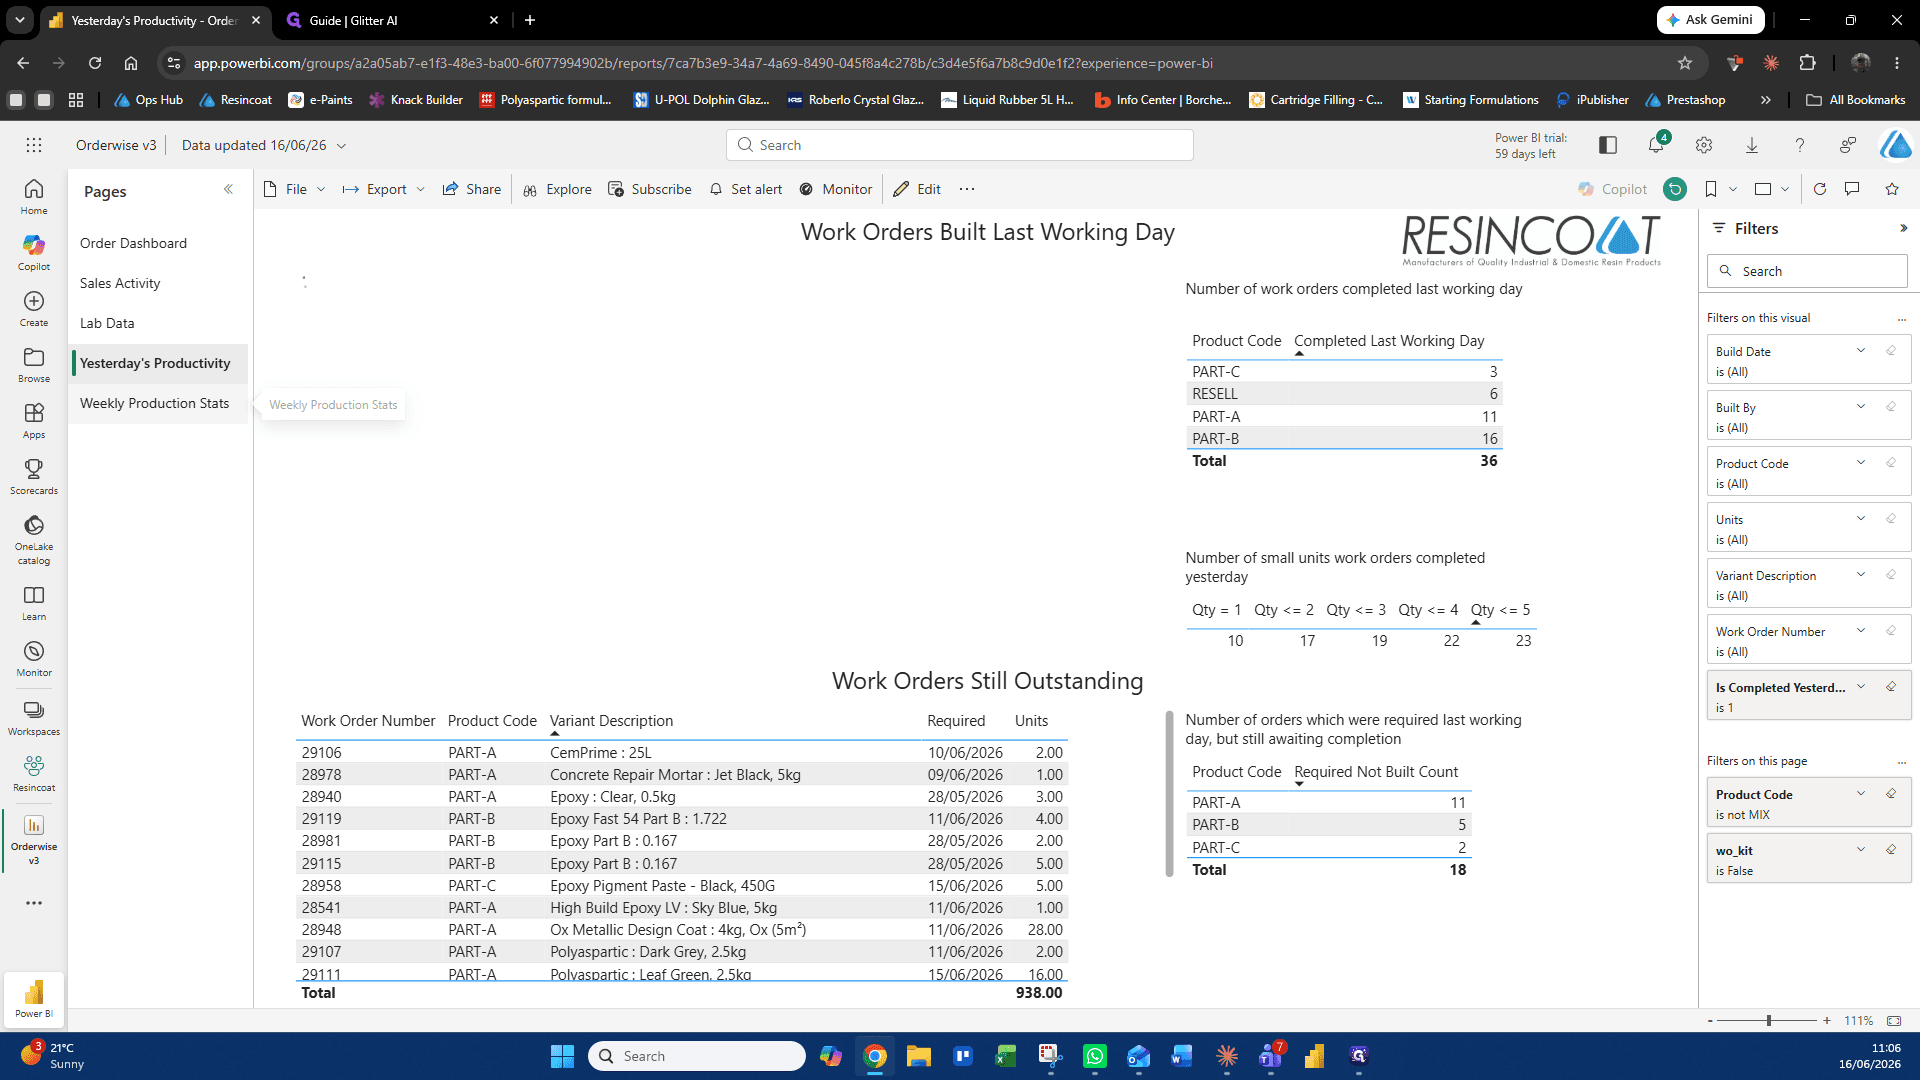The image size is (1920, 1080).
Task: Open Scorecards in left sidebar
Action: [x=34, y=476]
